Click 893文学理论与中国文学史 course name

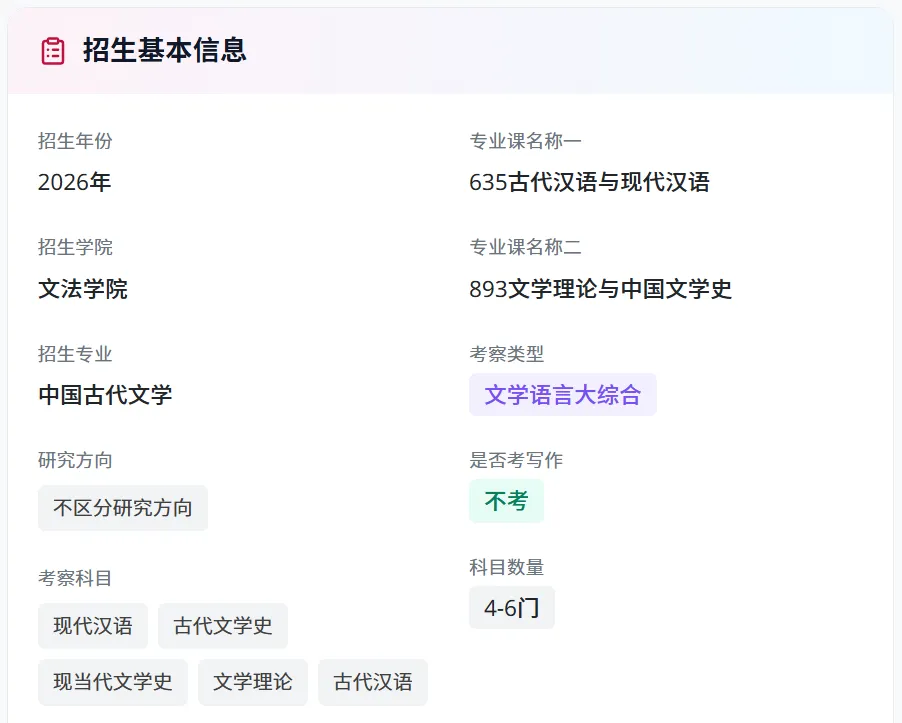point(600,289)
